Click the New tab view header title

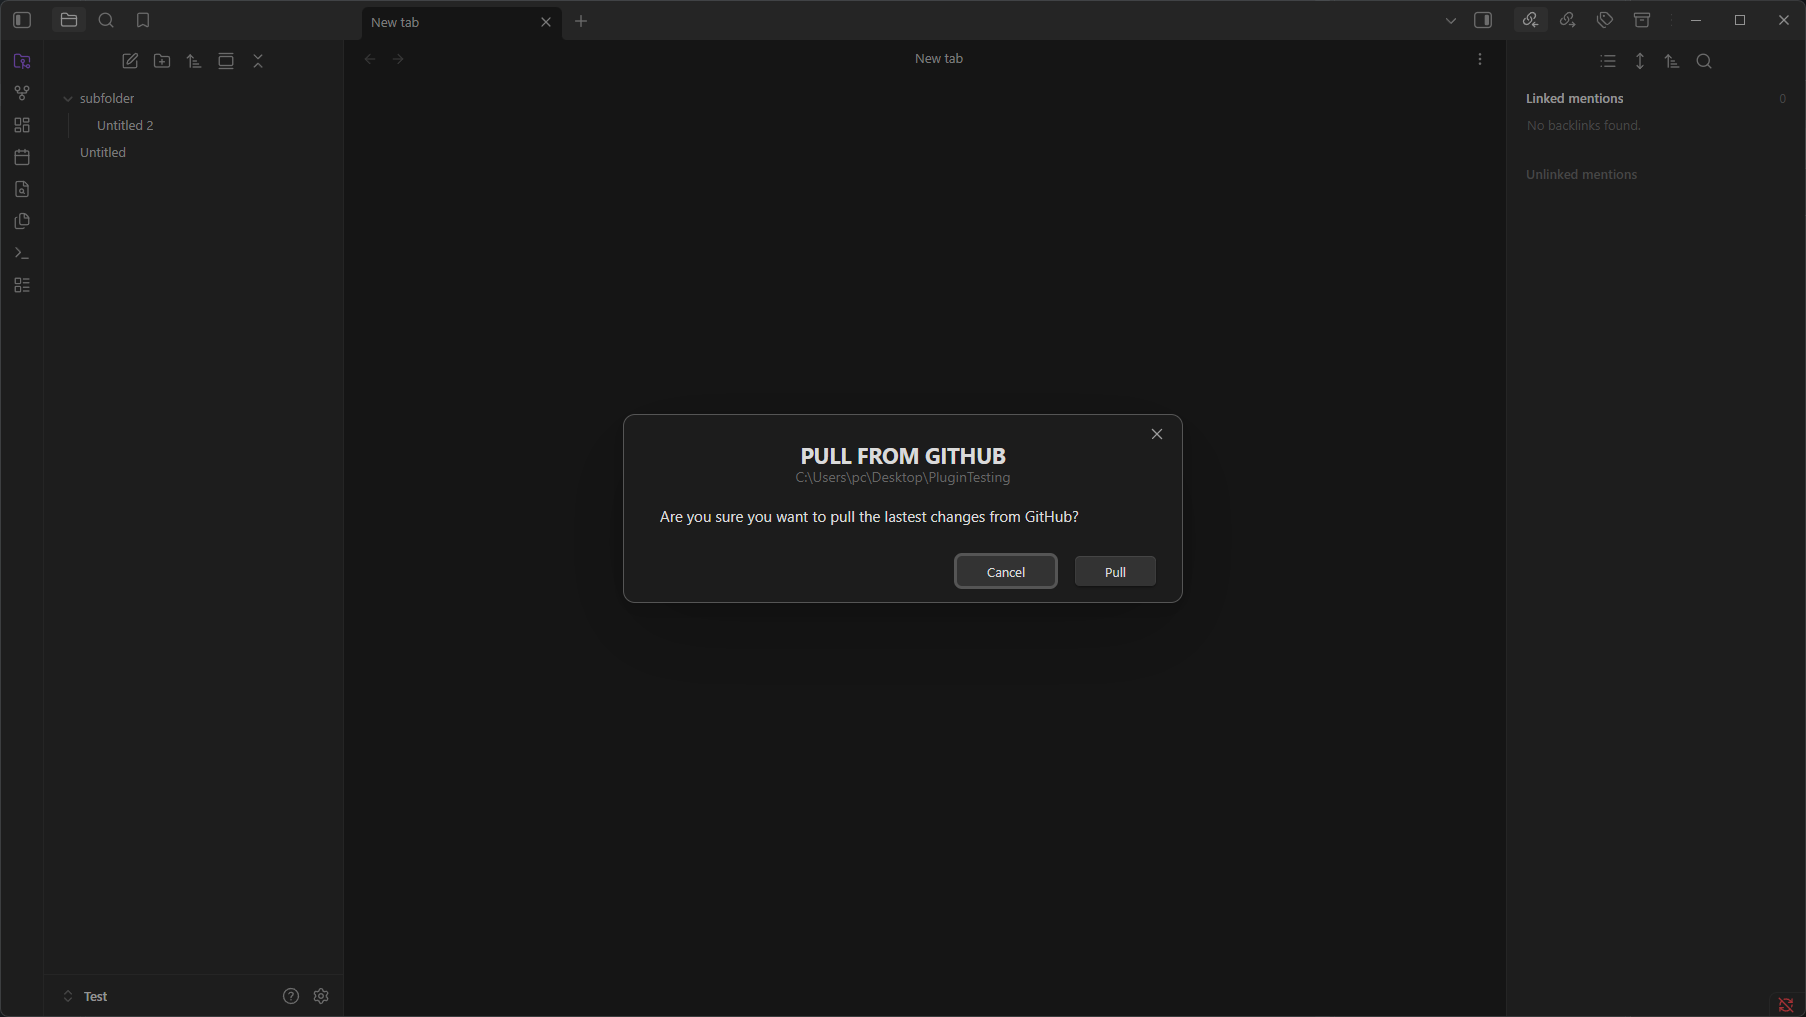pos(939,59)
